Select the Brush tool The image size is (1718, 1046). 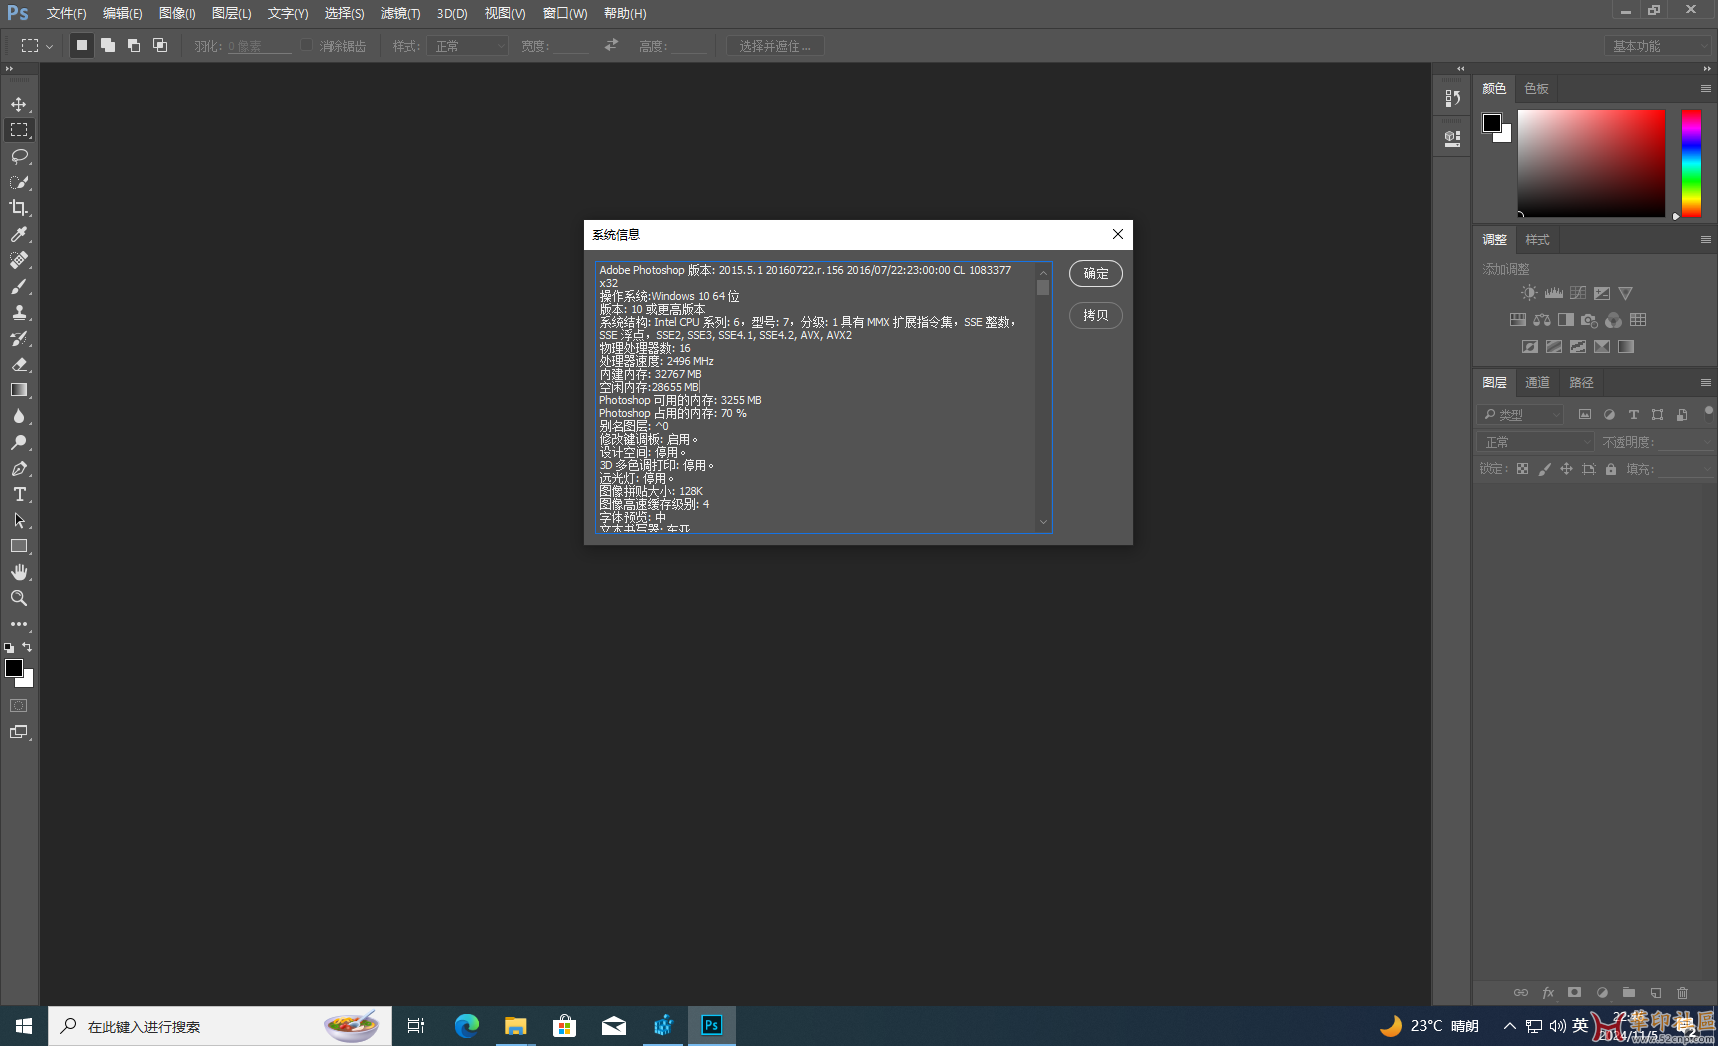pos(19,286)
